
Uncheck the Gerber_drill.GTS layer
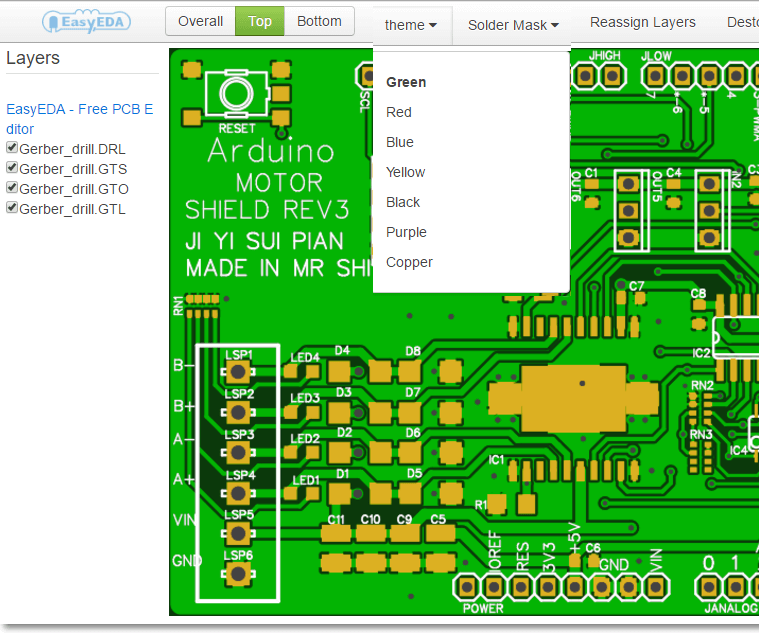coord(12,168)
